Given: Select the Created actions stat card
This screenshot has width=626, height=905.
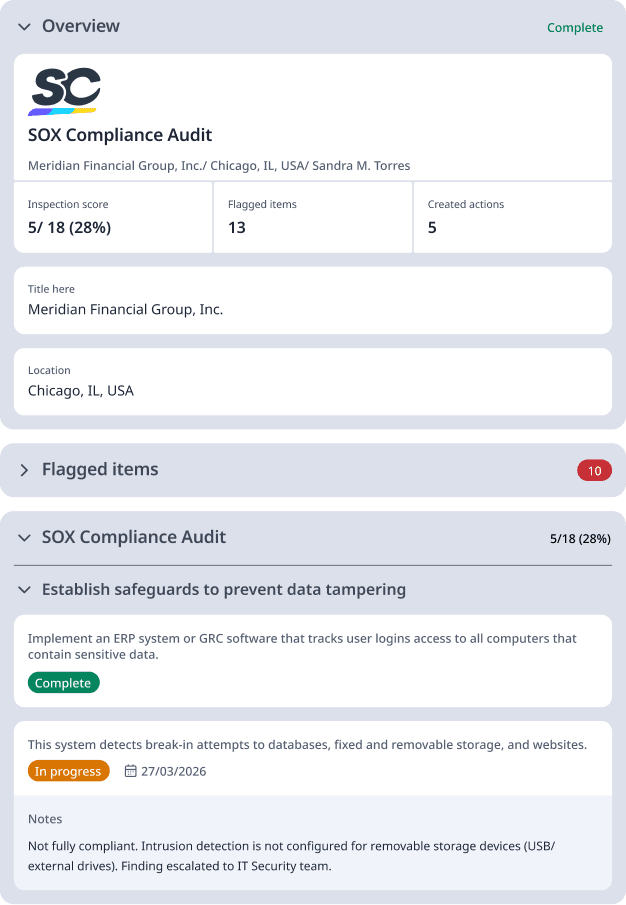Looking at the screenshot, I should tap(512, 217).
